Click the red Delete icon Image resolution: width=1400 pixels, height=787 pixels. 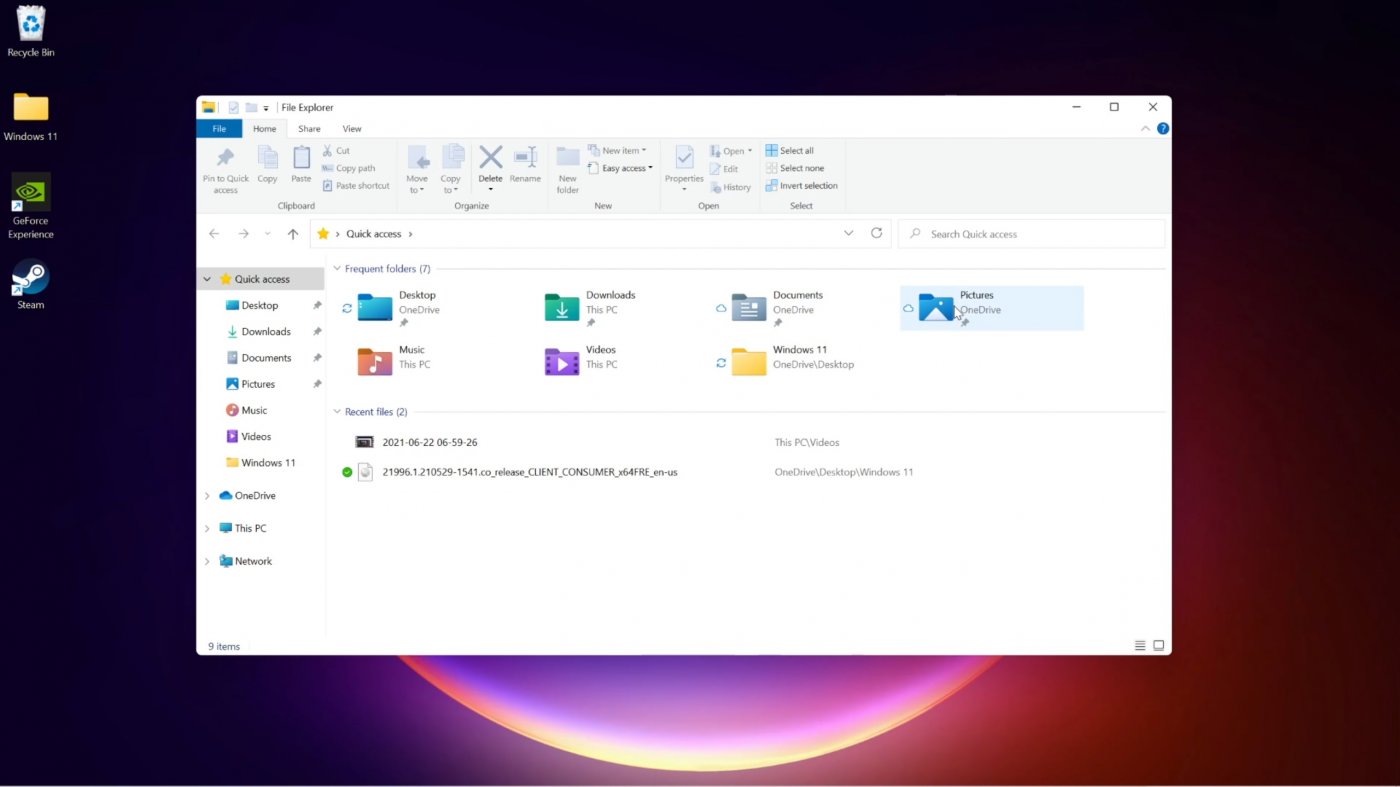[490, 157]
